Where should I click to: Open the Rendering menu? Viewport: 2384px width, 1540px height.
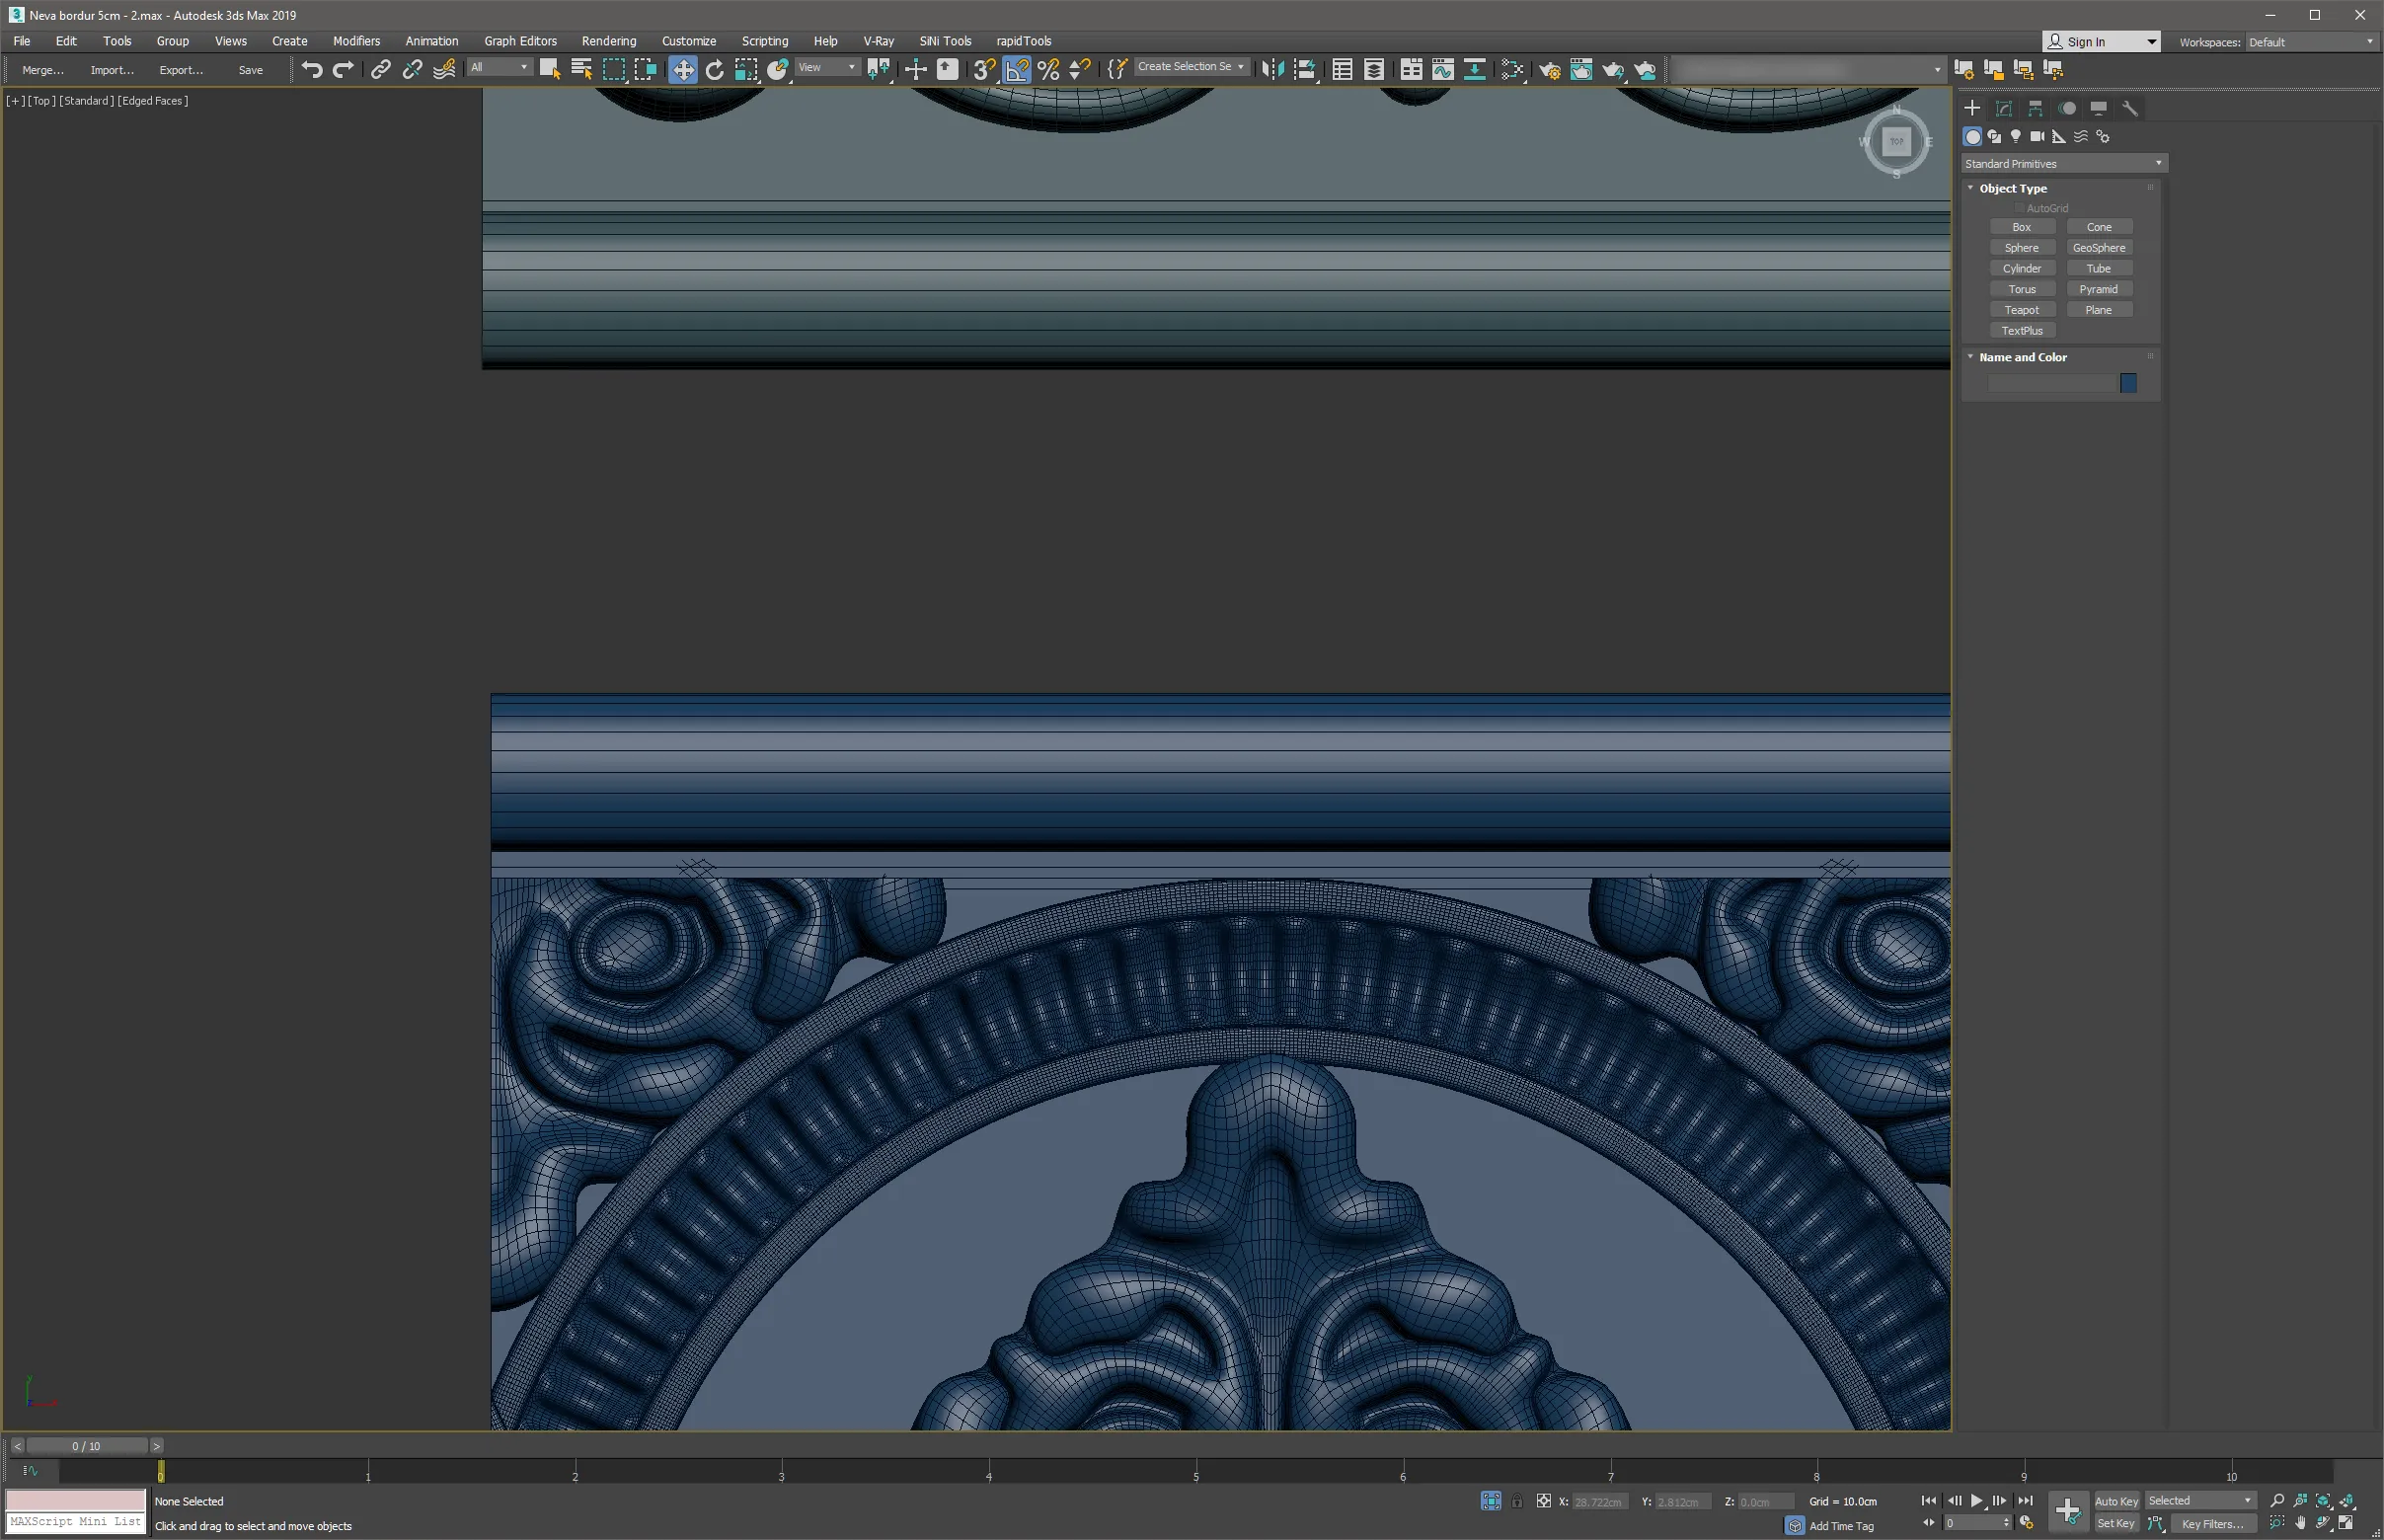coord(608,41)
